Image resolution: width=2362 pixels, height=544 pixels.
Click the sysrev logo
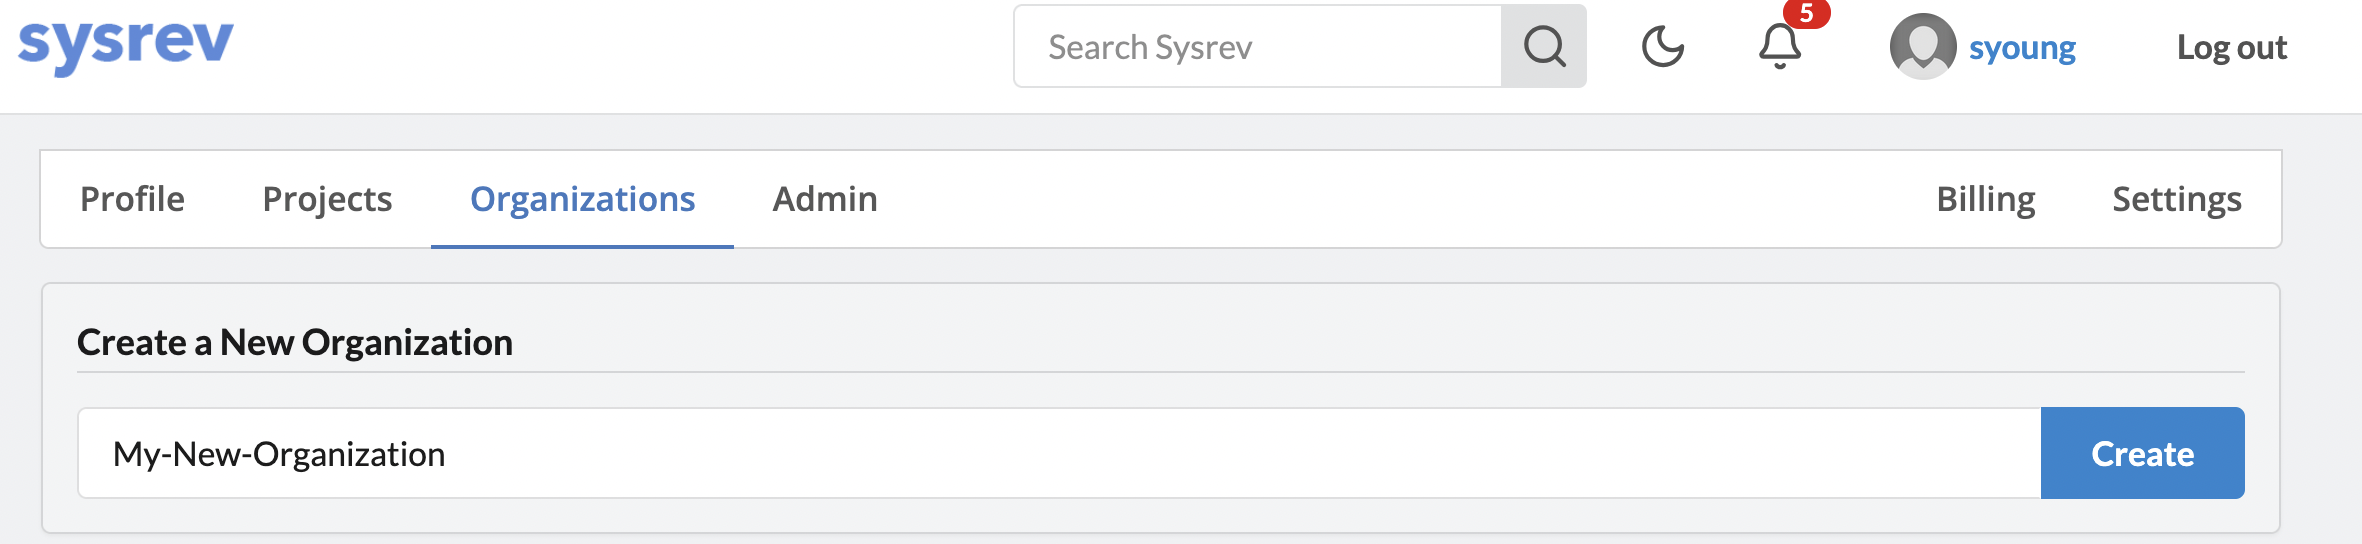click(126, 46)
